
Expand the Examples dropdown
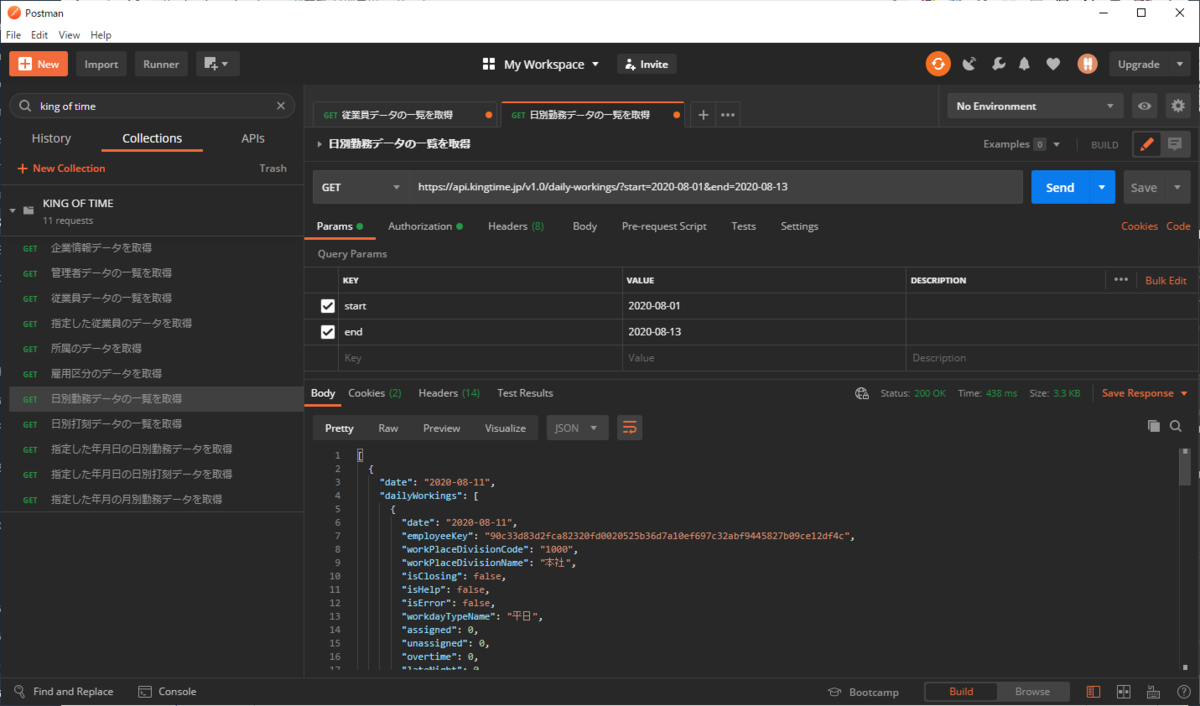click(x=1022, y=144)
